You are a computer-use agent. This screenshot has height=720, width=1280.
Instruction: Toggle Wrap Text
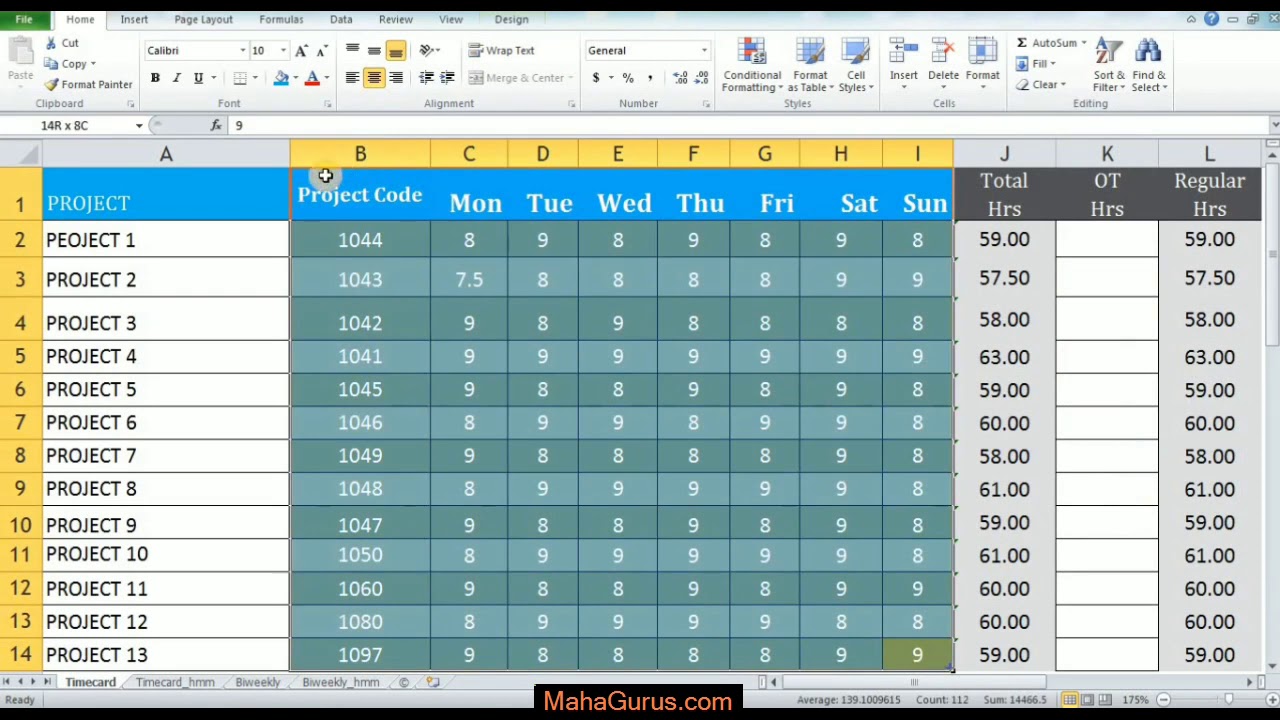[501, 50]
